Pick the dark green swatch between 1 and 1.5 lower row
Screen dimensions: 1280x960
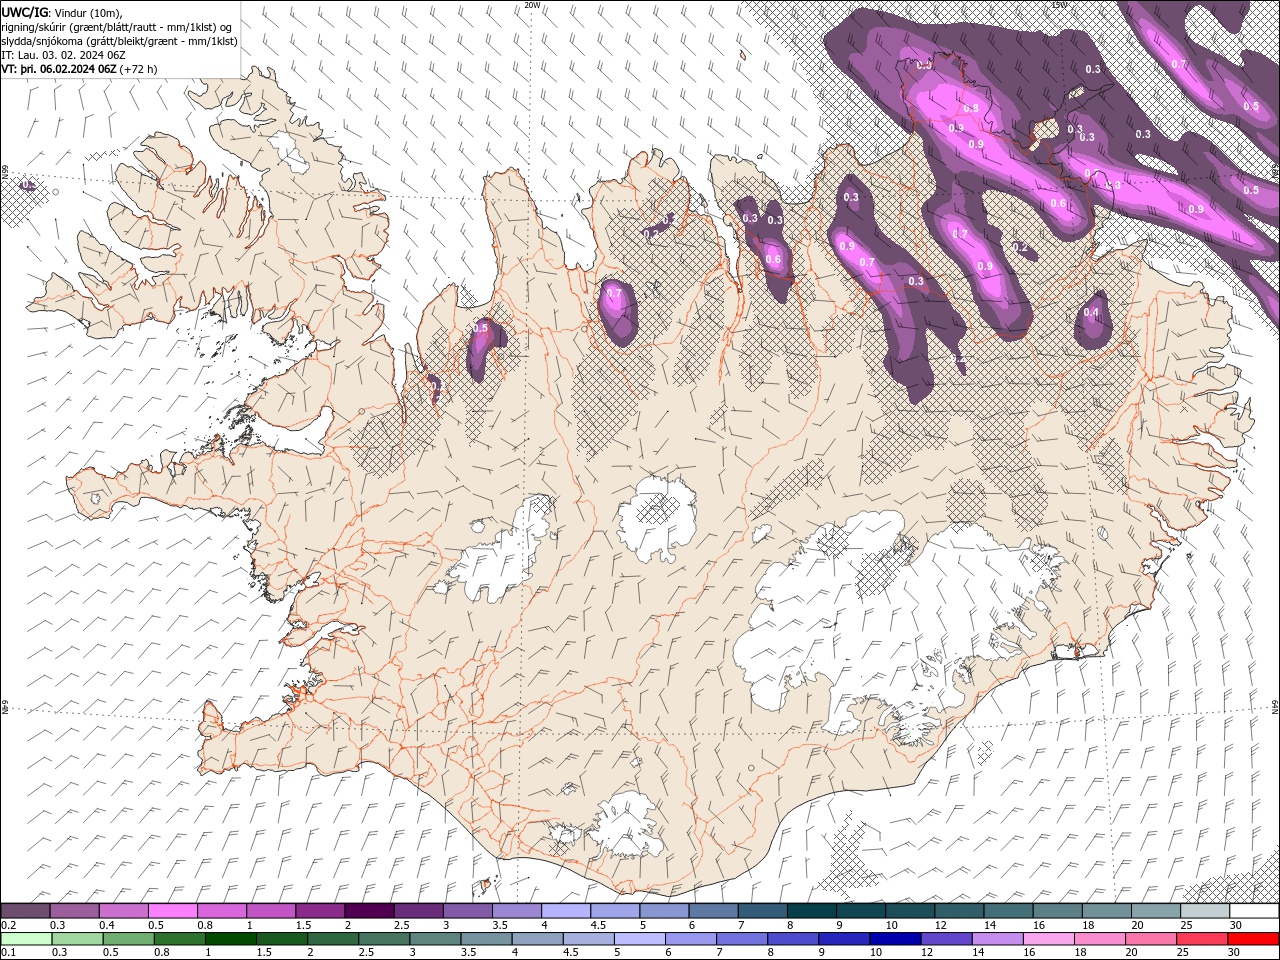[230, 939]
